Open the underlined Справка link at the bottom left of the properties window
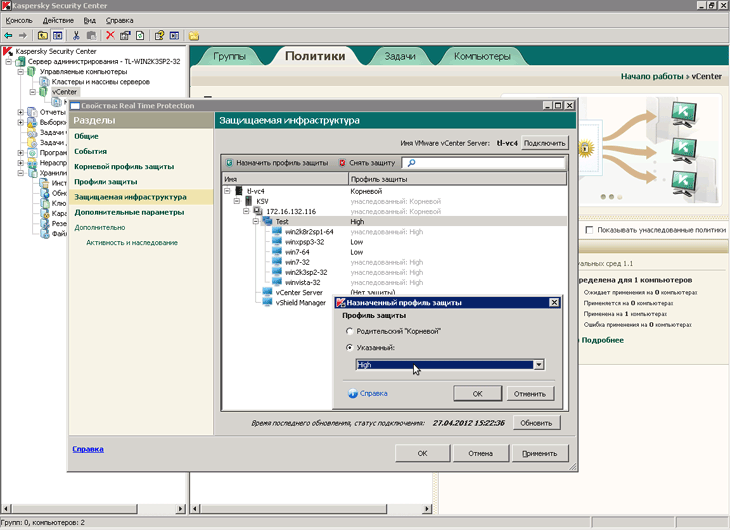The height and width of the screenshot is (530, 730). click(x=88, y=449)
